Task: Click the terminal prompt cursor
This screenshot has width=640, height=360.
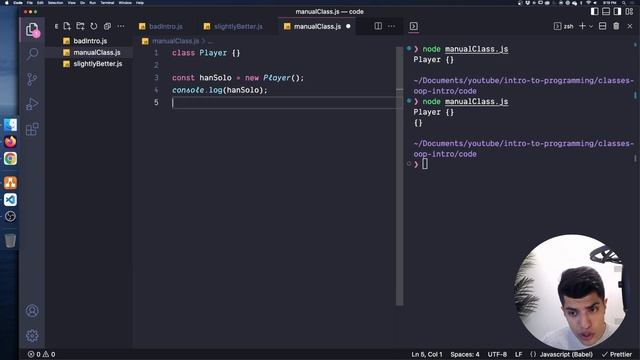Action: click(x=425, y=164)
